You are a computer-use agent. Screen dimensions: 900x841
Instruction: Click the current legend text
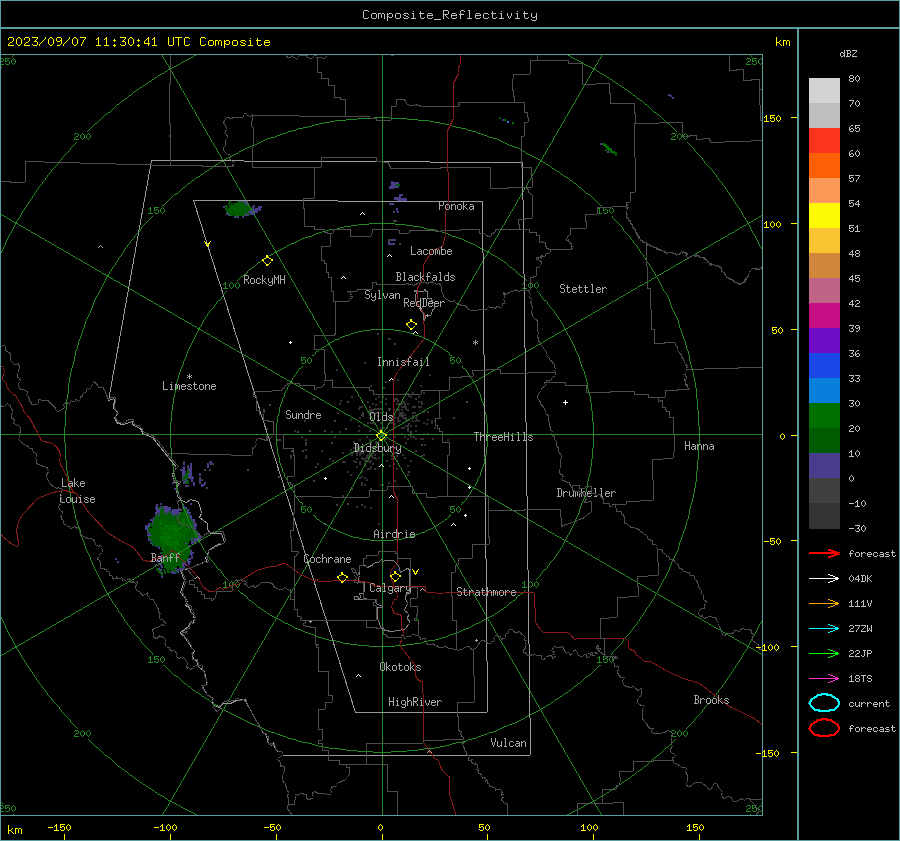point(869,703)
